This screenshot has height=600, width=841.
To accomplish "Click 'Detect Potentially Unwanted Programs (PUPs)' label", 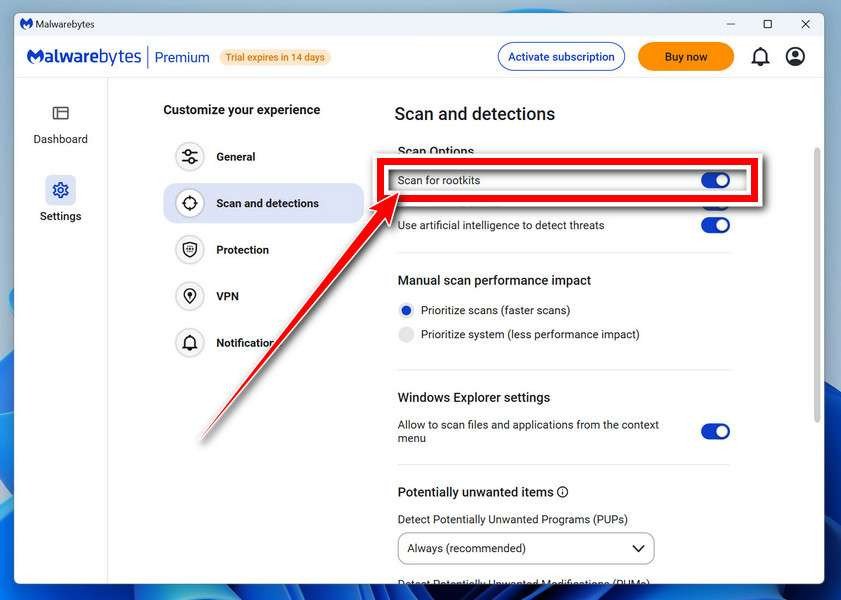I will click(x=512, y=519).
